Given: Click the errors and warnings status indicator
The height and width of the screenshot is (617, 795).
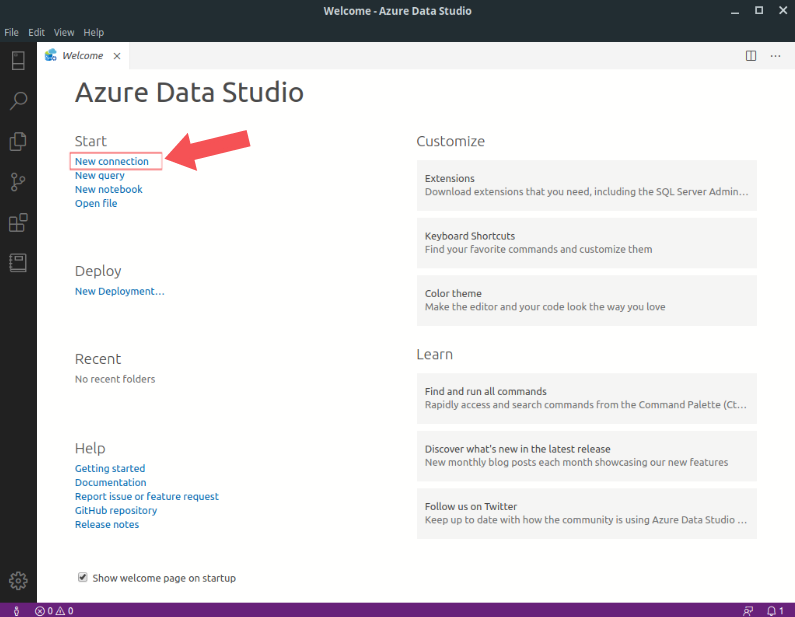Looking at the screenshot, I should 54,611.
